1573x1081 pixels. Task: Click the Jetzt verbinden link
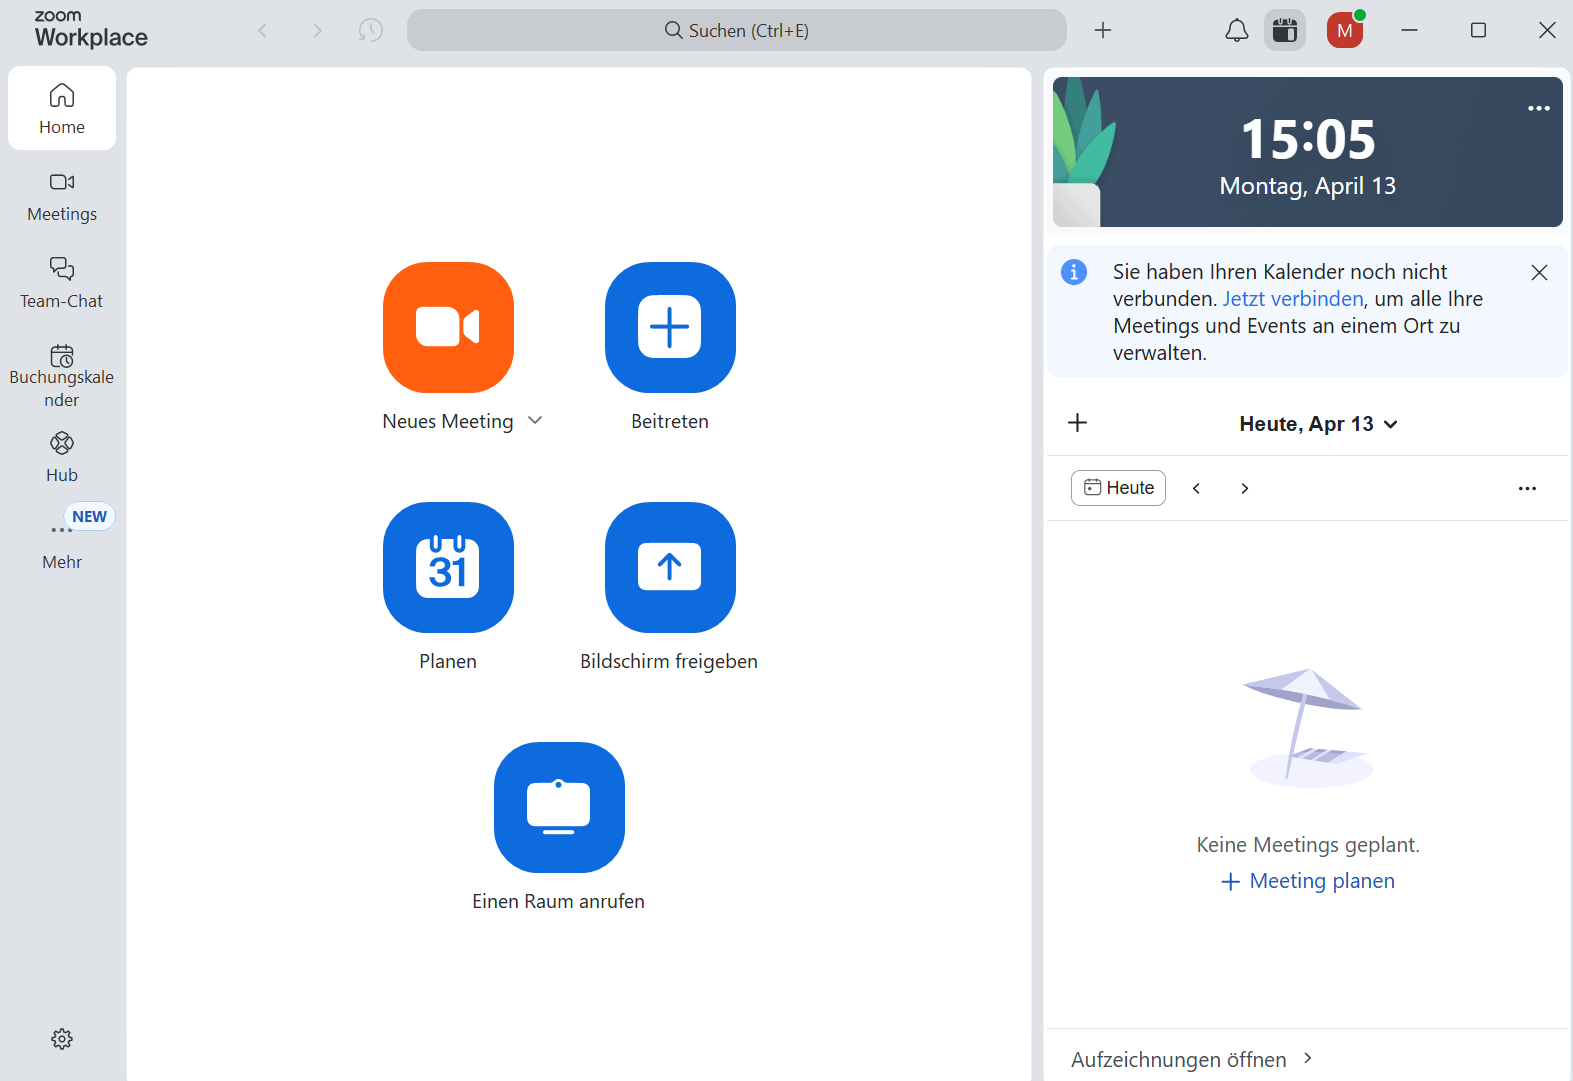click(x=1293, y=299)
